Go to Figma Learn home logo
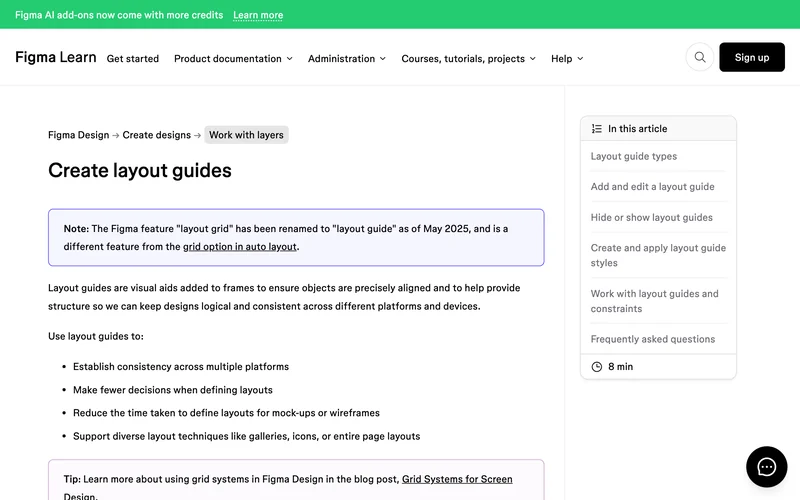 point(56,57)
